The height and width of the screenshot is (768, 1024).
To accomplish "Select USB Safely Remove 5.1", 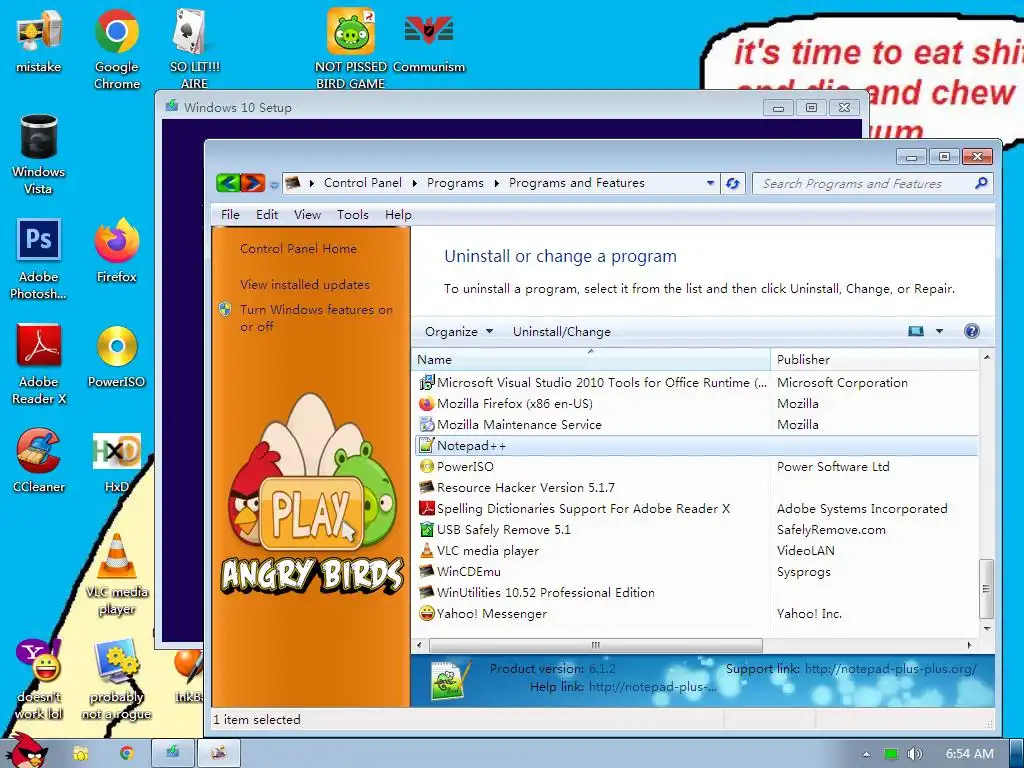I will point(696,530).
